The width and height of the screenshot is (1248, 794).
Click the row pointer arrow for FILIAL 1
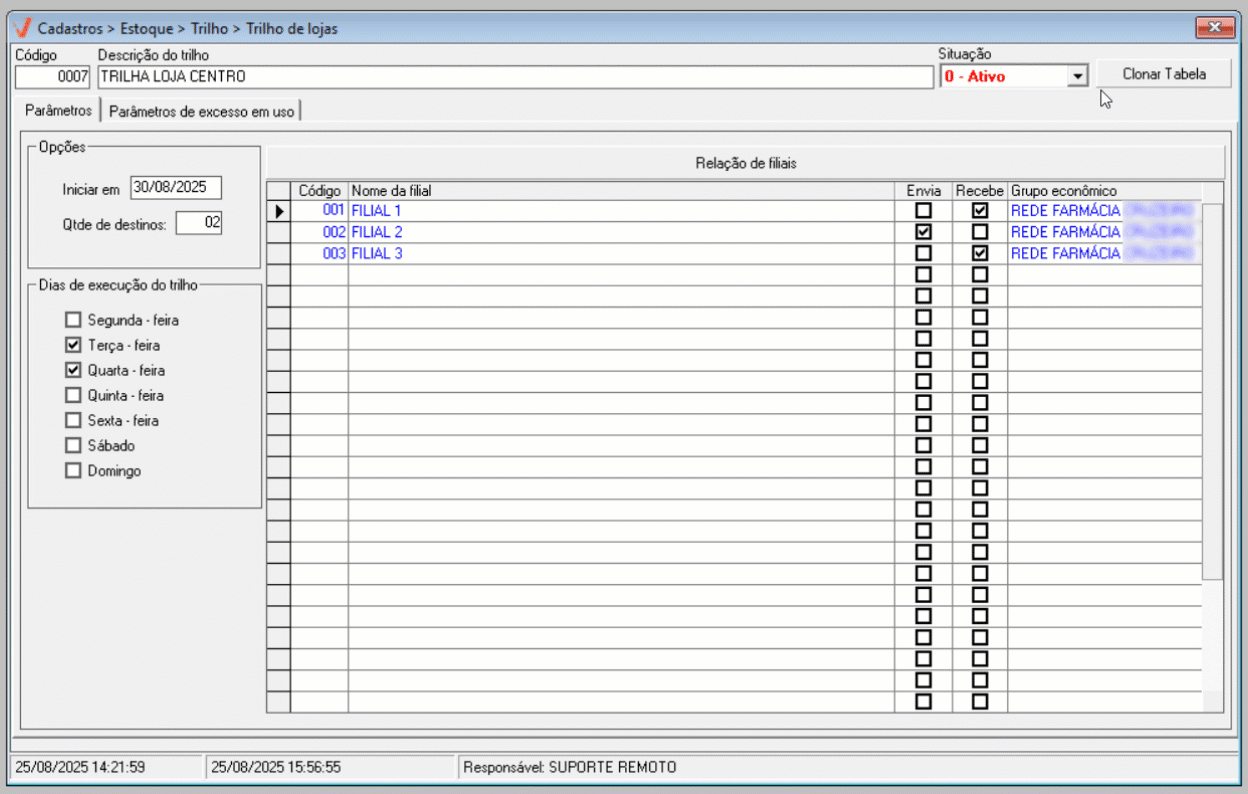[279, 211]
